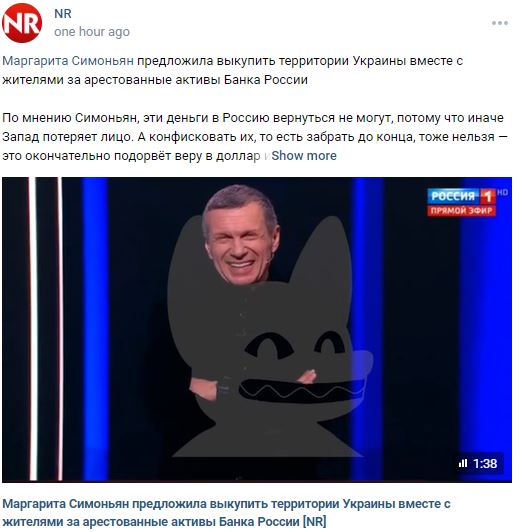Click the cartoon cat's right curved eye
The height and width of the screenshot is (532, 522).
(330, 343)
